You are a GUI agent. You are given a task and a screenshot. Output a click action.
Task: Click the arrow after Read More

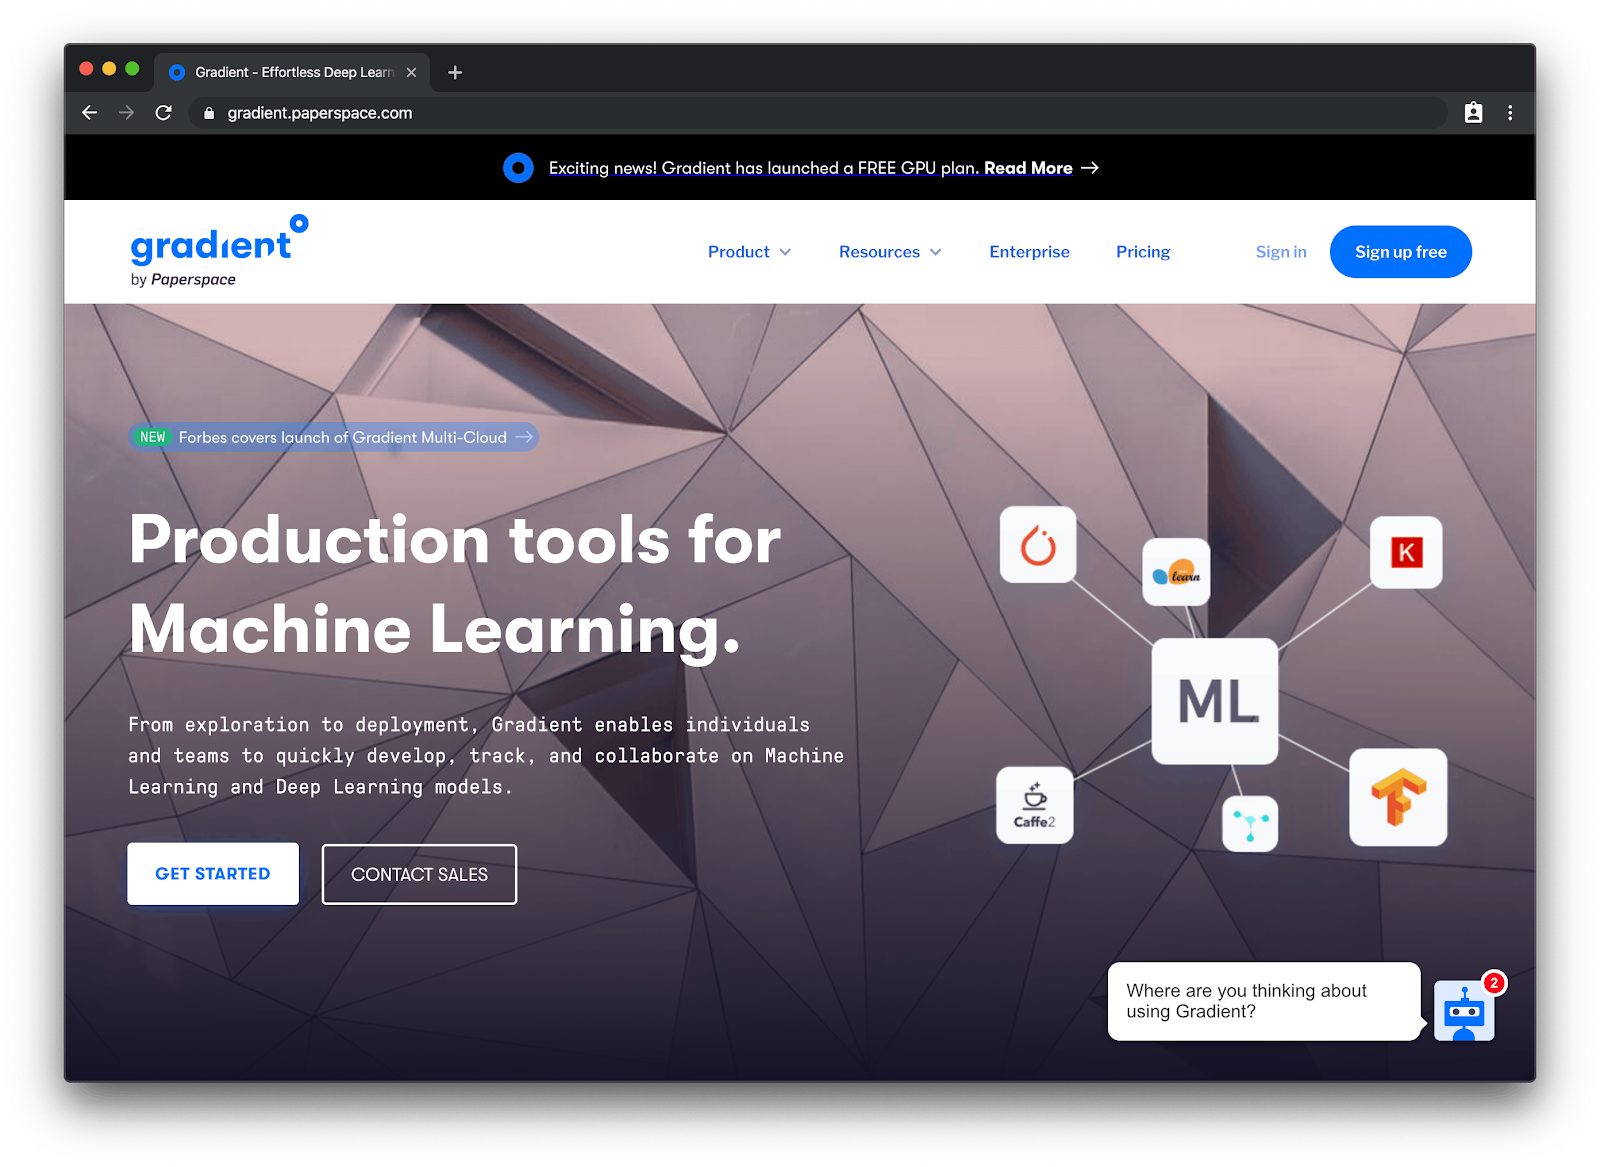[1090, 168]
